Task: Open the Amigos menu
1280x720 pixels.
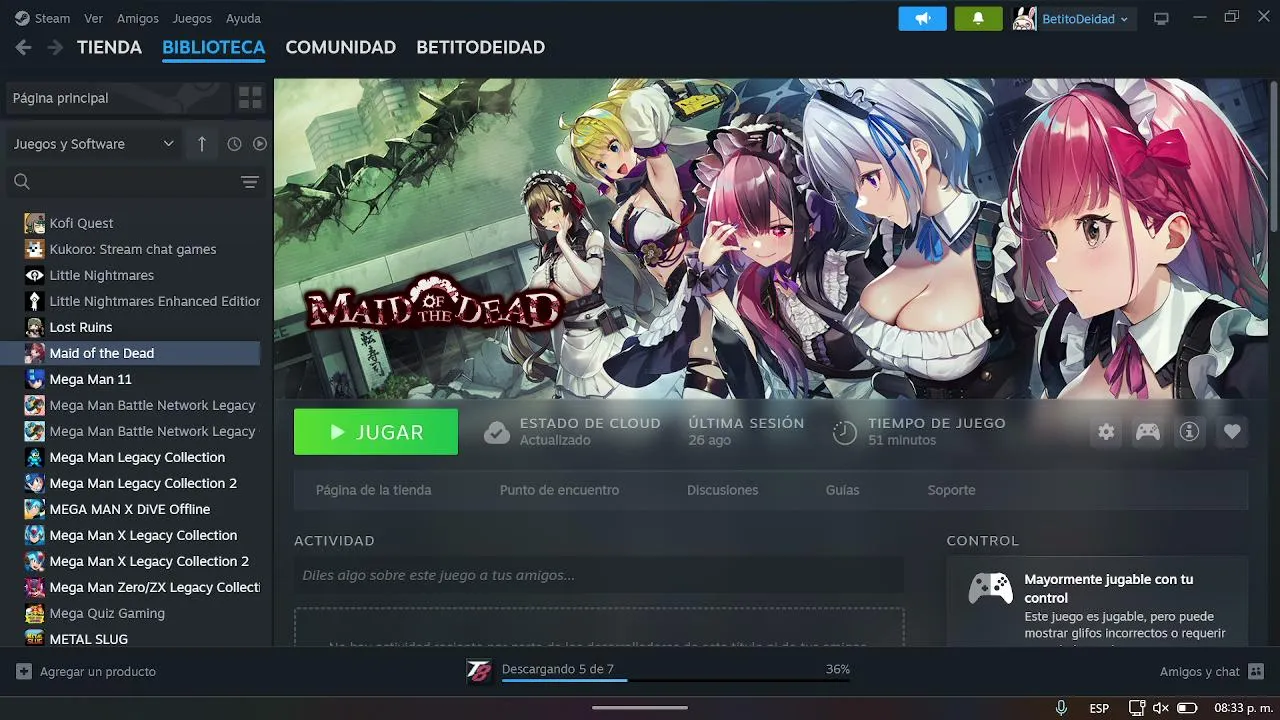Action: tap(138, 18)
